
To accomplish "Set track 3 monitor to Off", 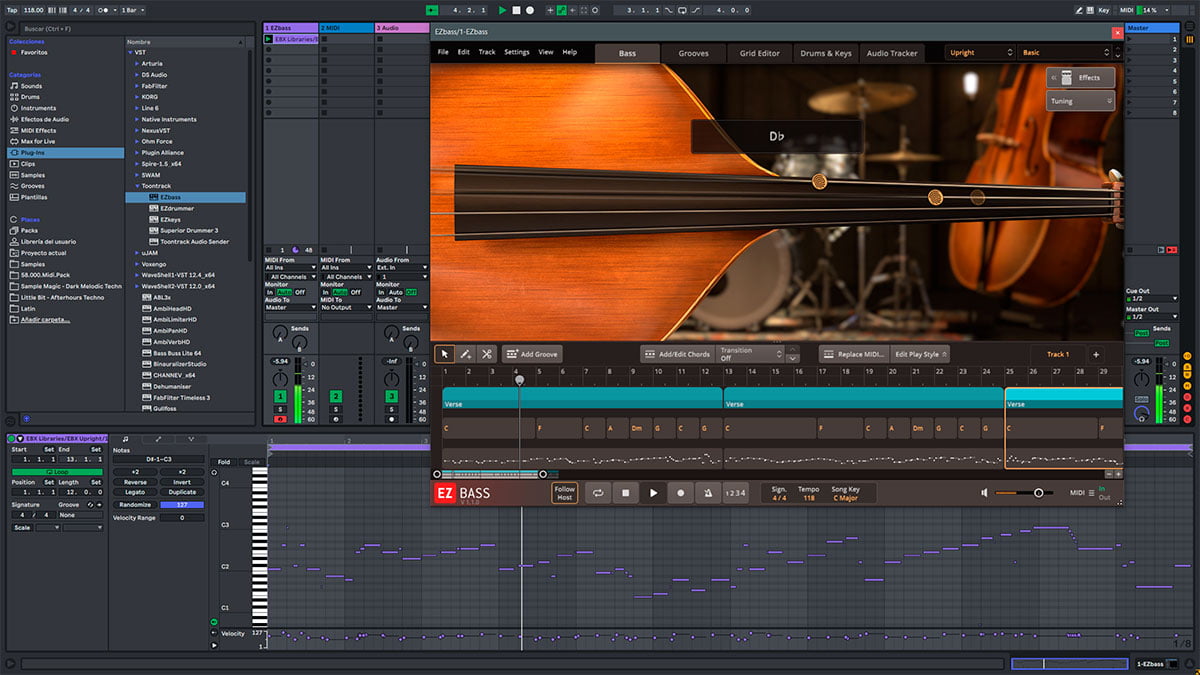I will point(411,292).
